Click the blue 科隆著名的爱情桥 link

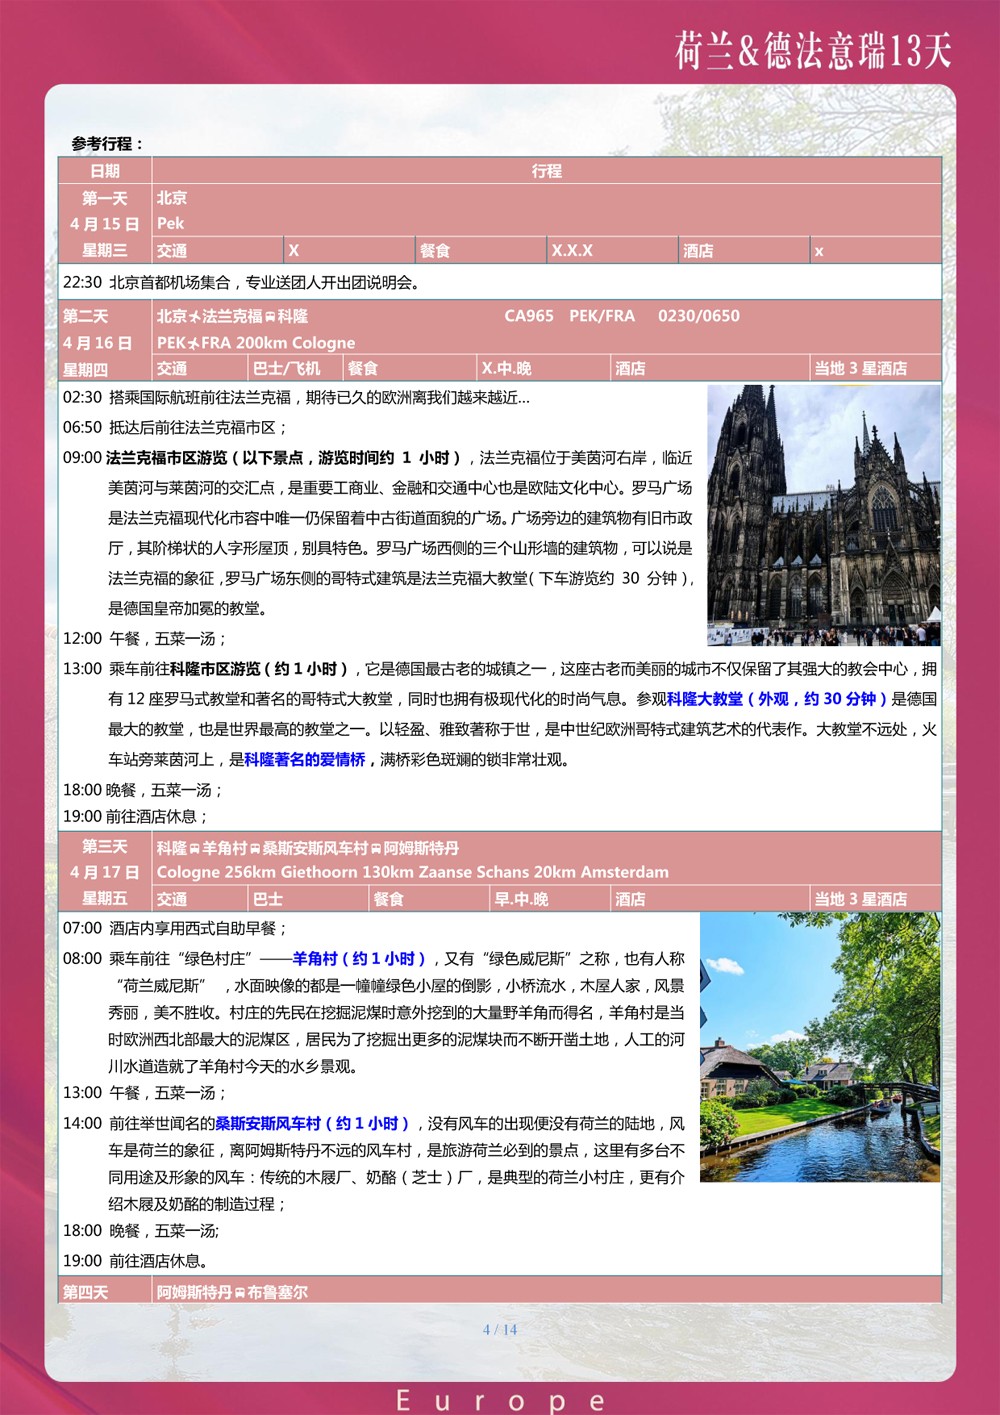(x=305, y=760)
